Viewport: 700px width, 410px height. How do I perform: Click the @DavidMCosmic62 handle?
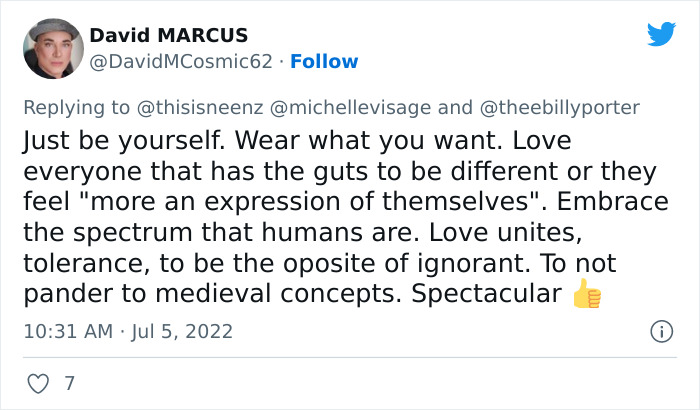click(x=181, y=61)
